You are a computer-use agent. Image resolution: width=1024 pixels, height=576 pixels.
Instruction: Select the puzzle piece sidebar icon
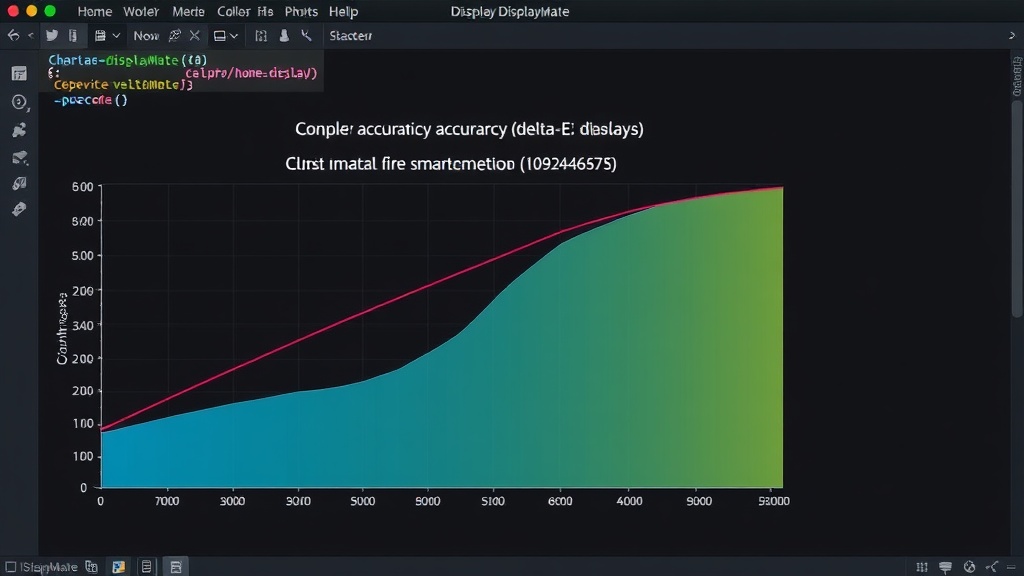coord(20,130)
